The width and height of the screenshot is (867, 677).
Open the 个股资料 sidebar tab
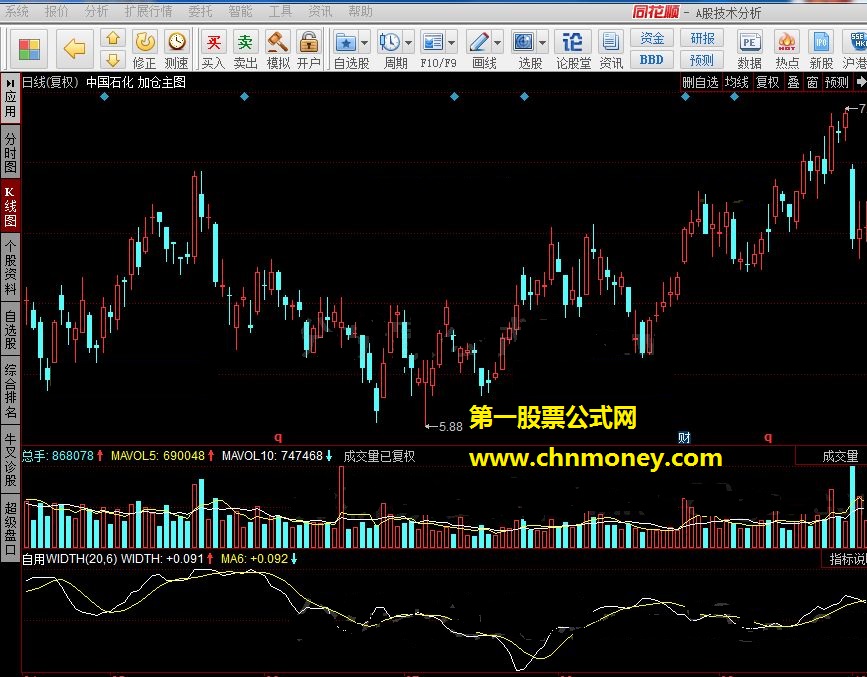pyautogui.click(x=10, y=267)
